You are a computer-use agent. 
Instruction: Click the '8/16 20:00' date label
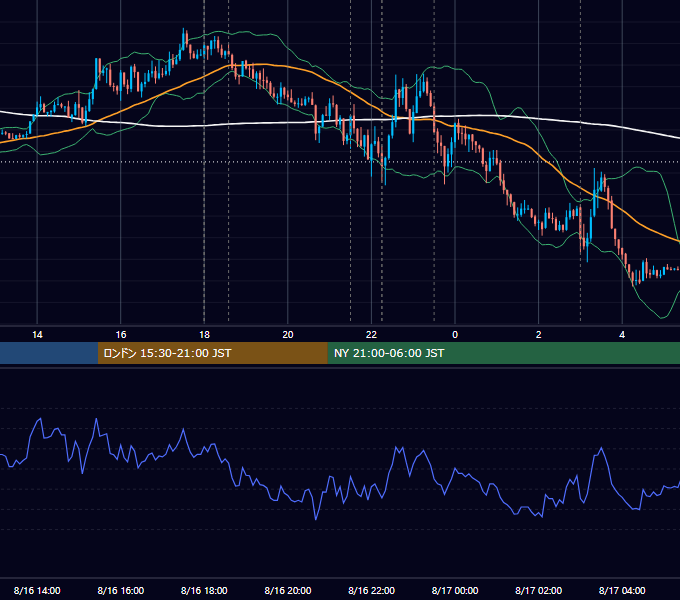pos(288,590)
